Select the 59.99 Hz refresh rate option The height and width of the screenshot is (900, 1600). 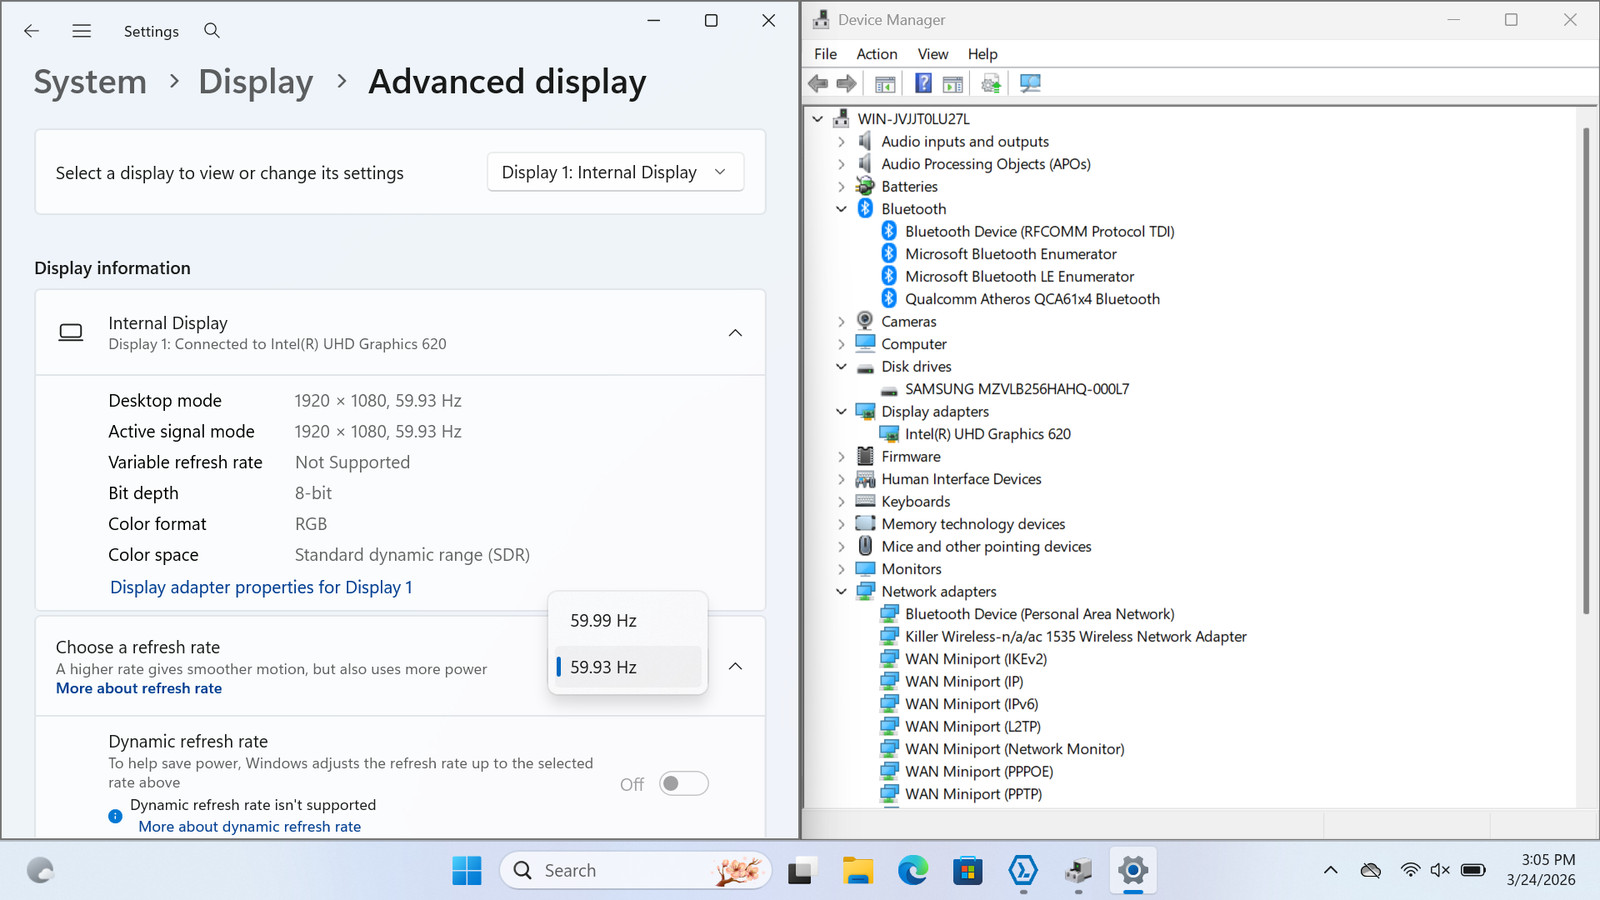[628, 621]
